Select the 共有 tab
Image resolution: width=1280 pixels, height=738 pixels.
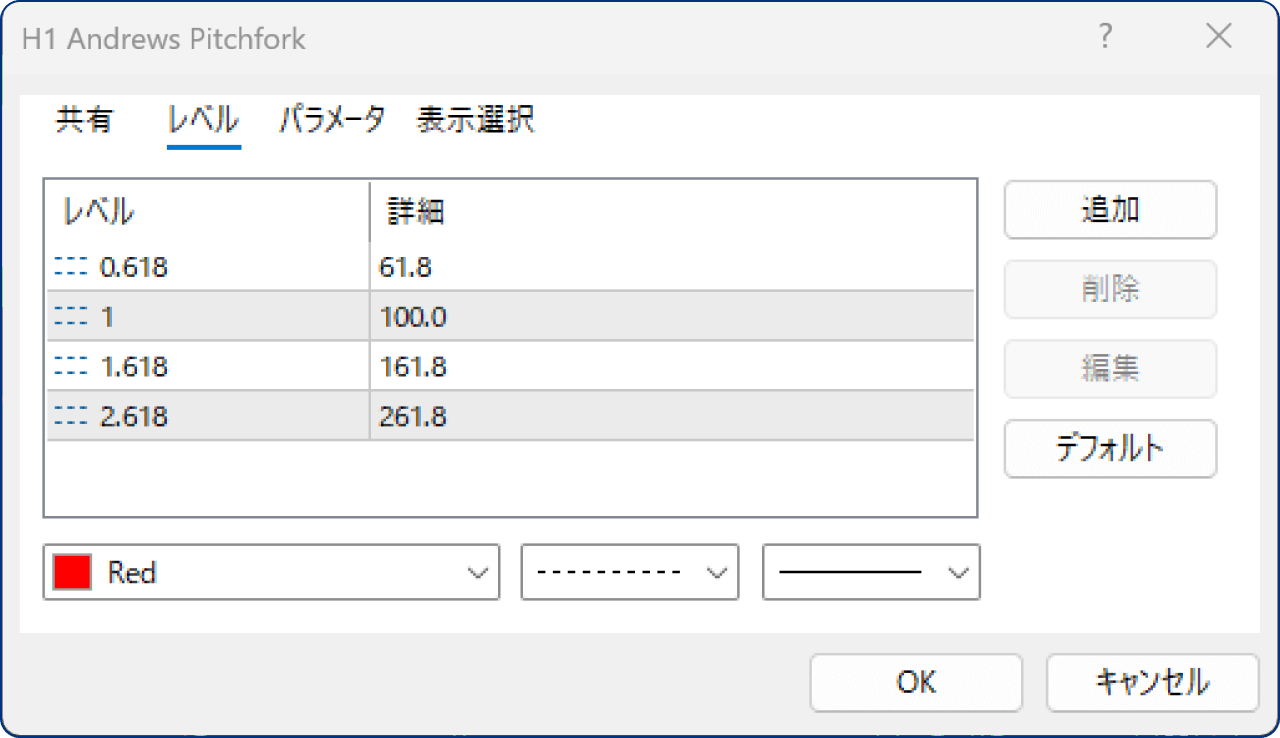pyautogui.click(x=84, y=119)
